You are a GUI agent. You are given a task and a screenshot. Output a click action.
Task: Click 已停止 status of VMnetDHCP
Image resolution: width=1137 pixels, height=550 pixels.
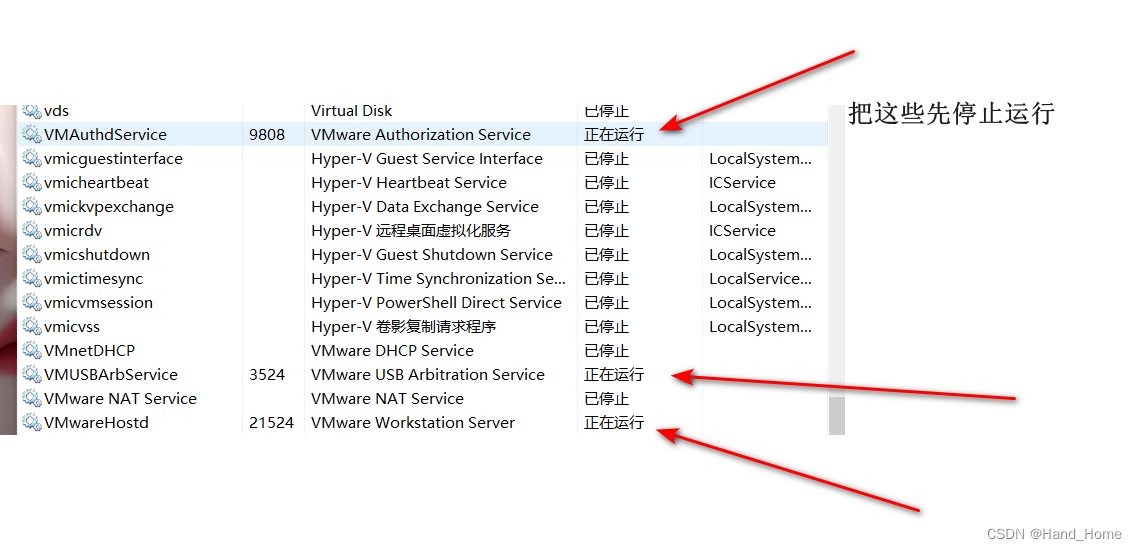(x=606, y=350)
